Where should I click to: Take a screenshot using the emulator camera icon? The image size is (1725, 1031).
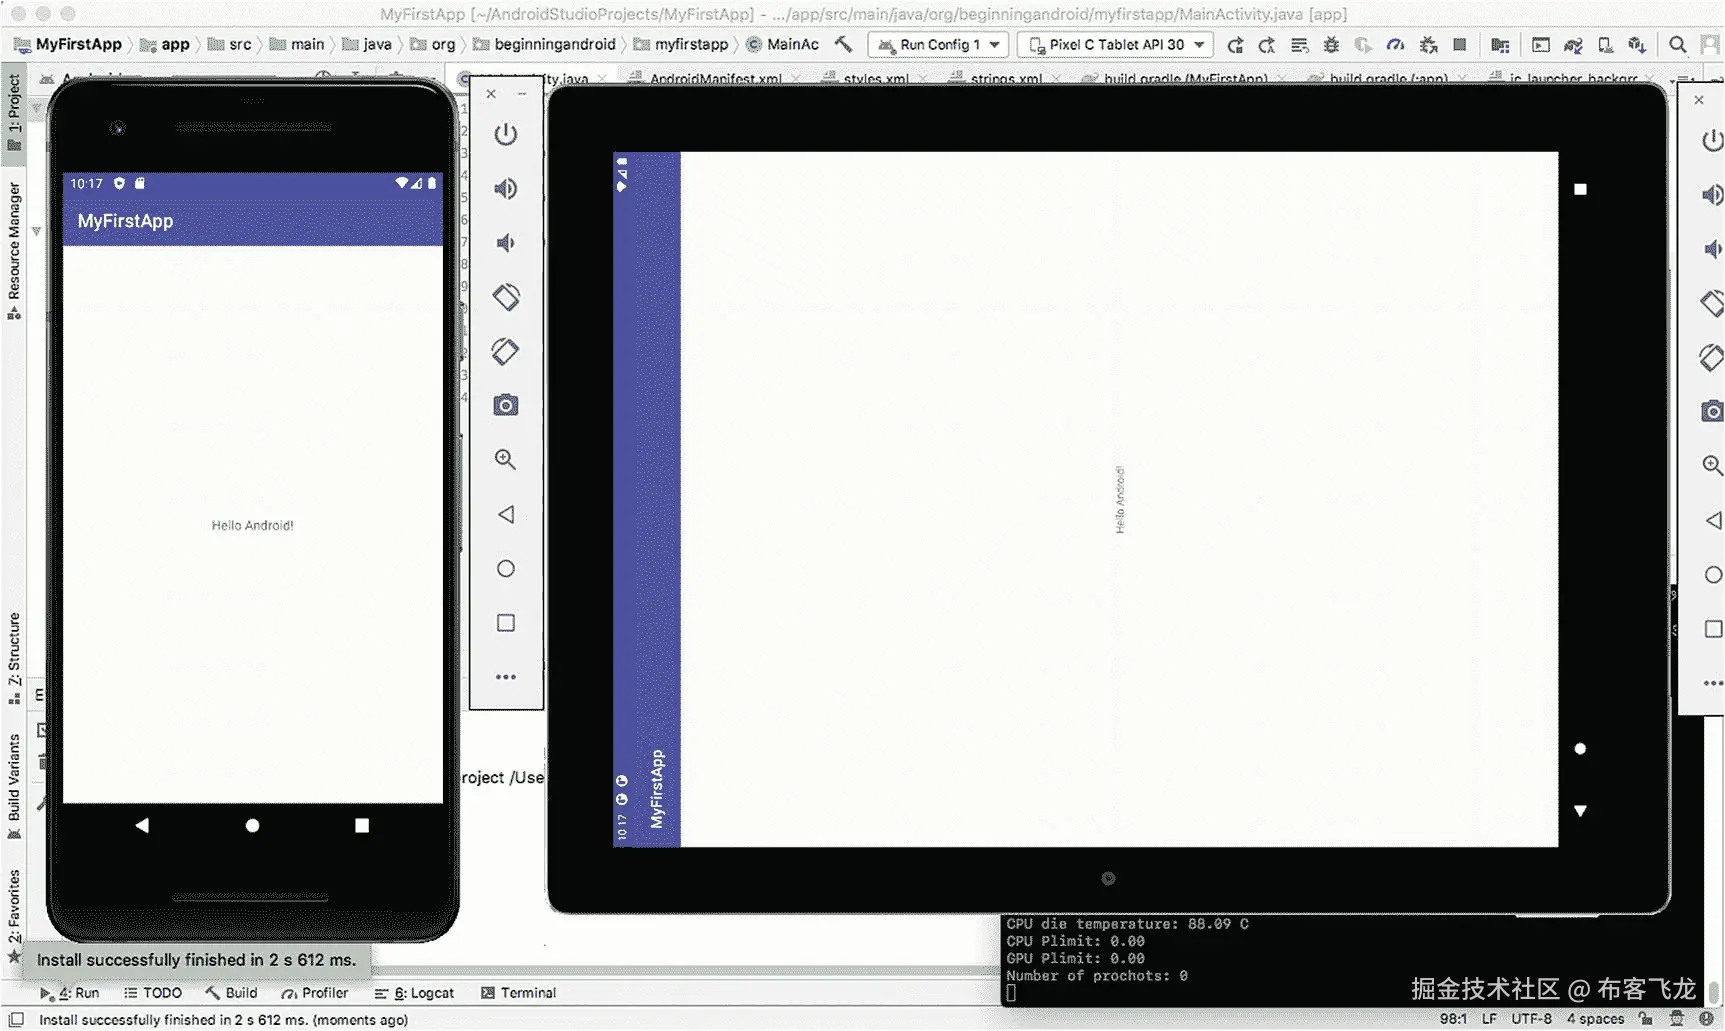click(505, 404)
